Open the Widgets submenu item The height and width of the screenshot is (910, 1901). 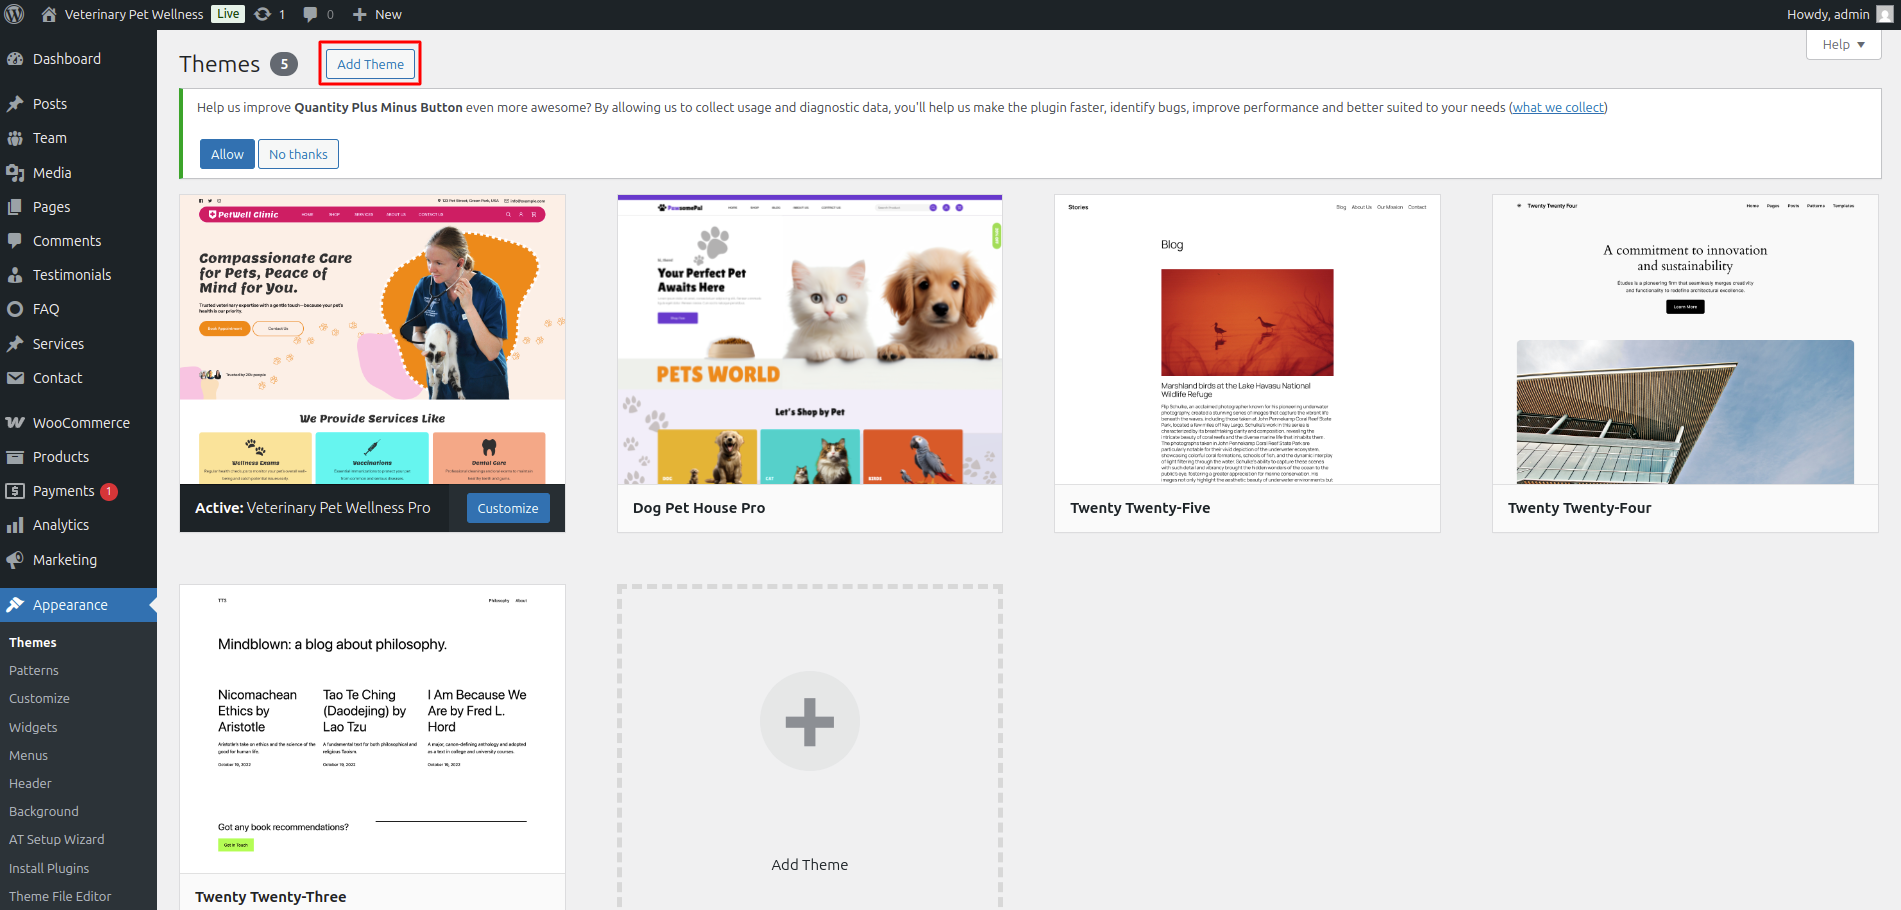pyautogui.click(x=33, y=728)
